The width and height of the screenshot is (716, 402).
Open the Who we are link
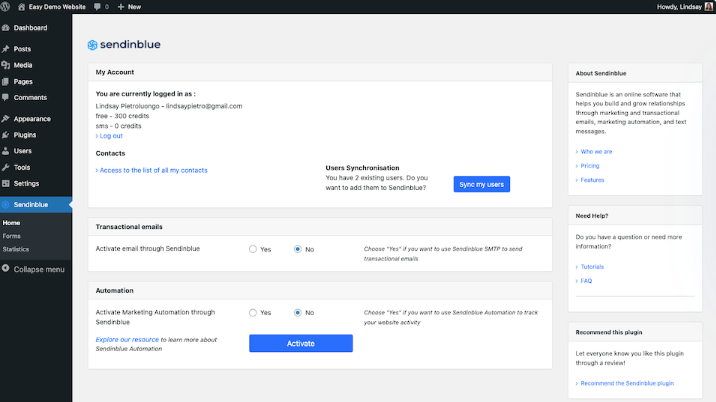pos(596,152)
